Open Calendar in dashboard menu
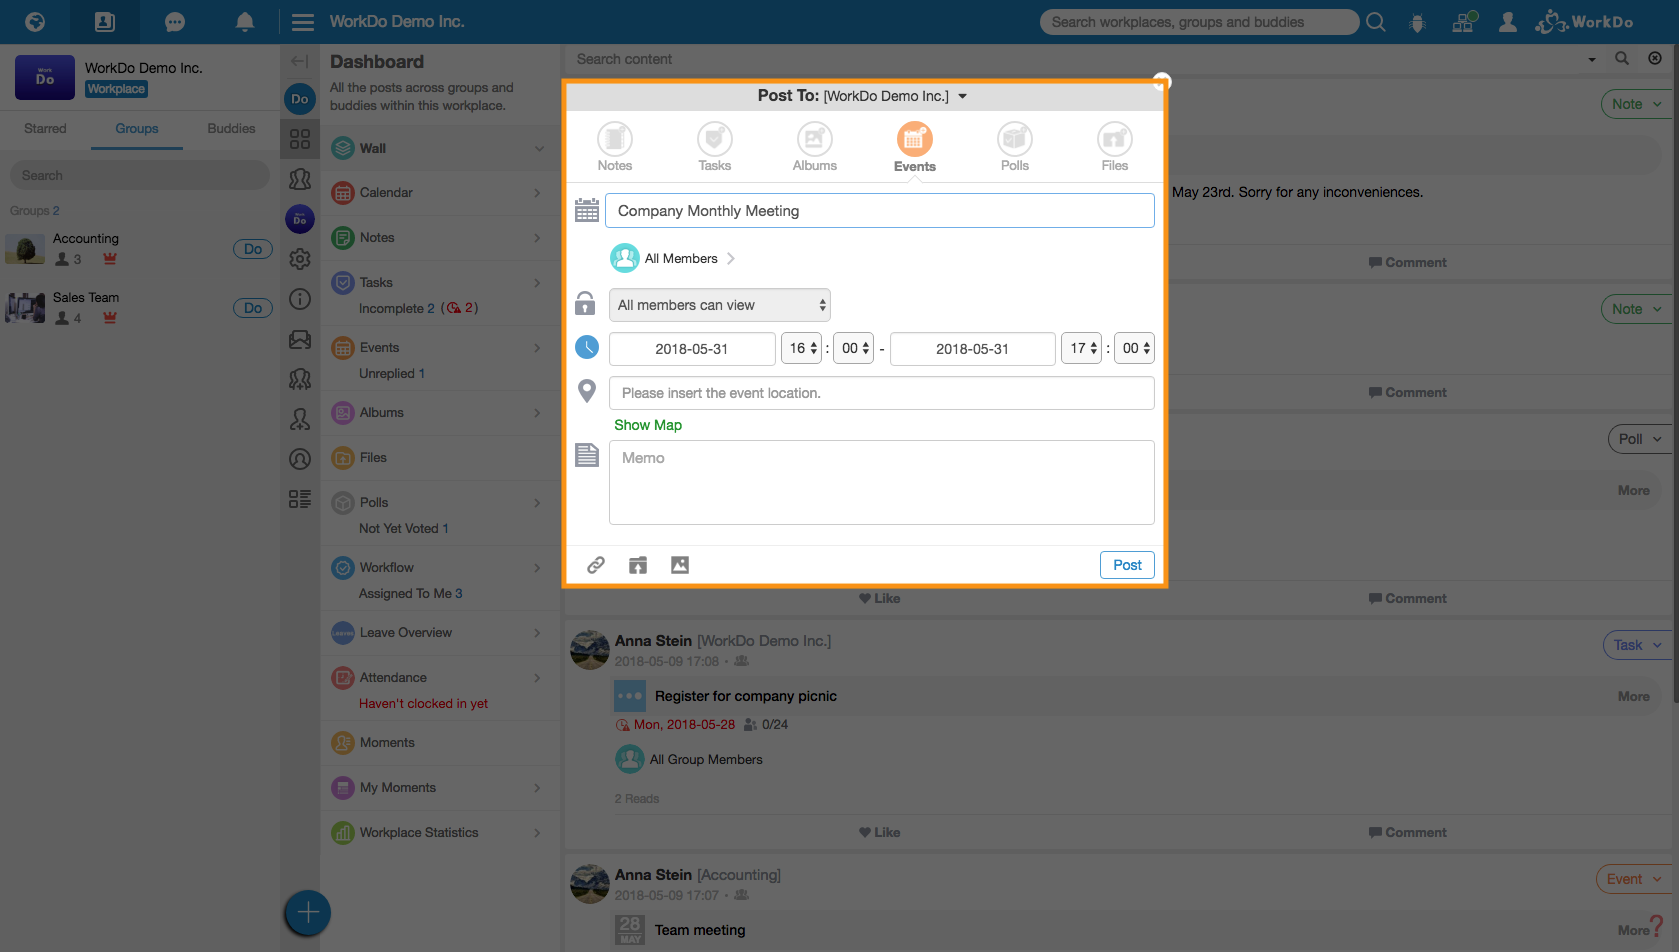The width and height of the screenshot is (1679, 952). tap(440, 193)
